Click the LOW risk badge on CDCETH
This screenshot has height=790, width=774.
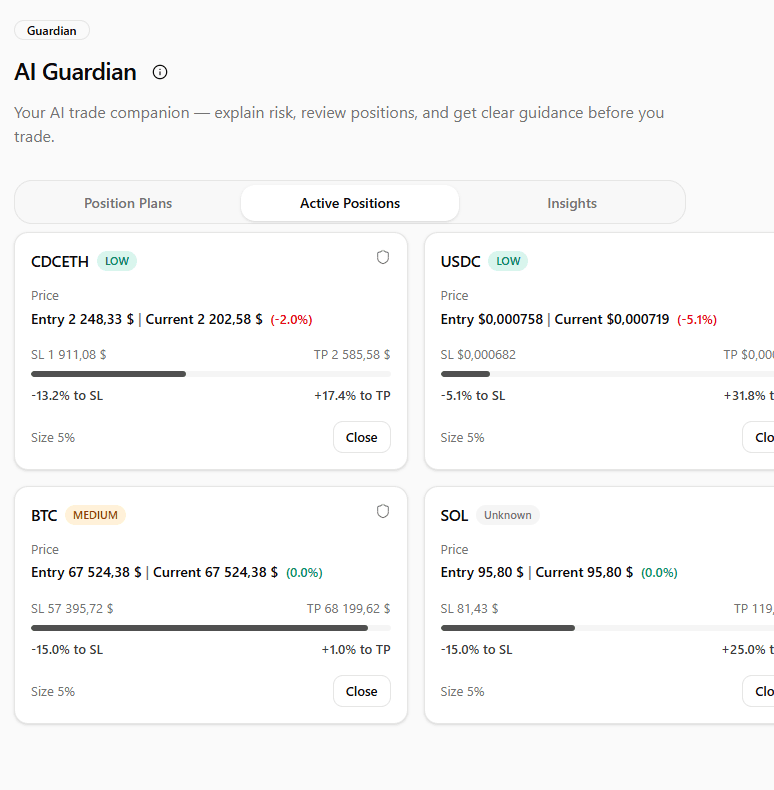pos(117,261)
